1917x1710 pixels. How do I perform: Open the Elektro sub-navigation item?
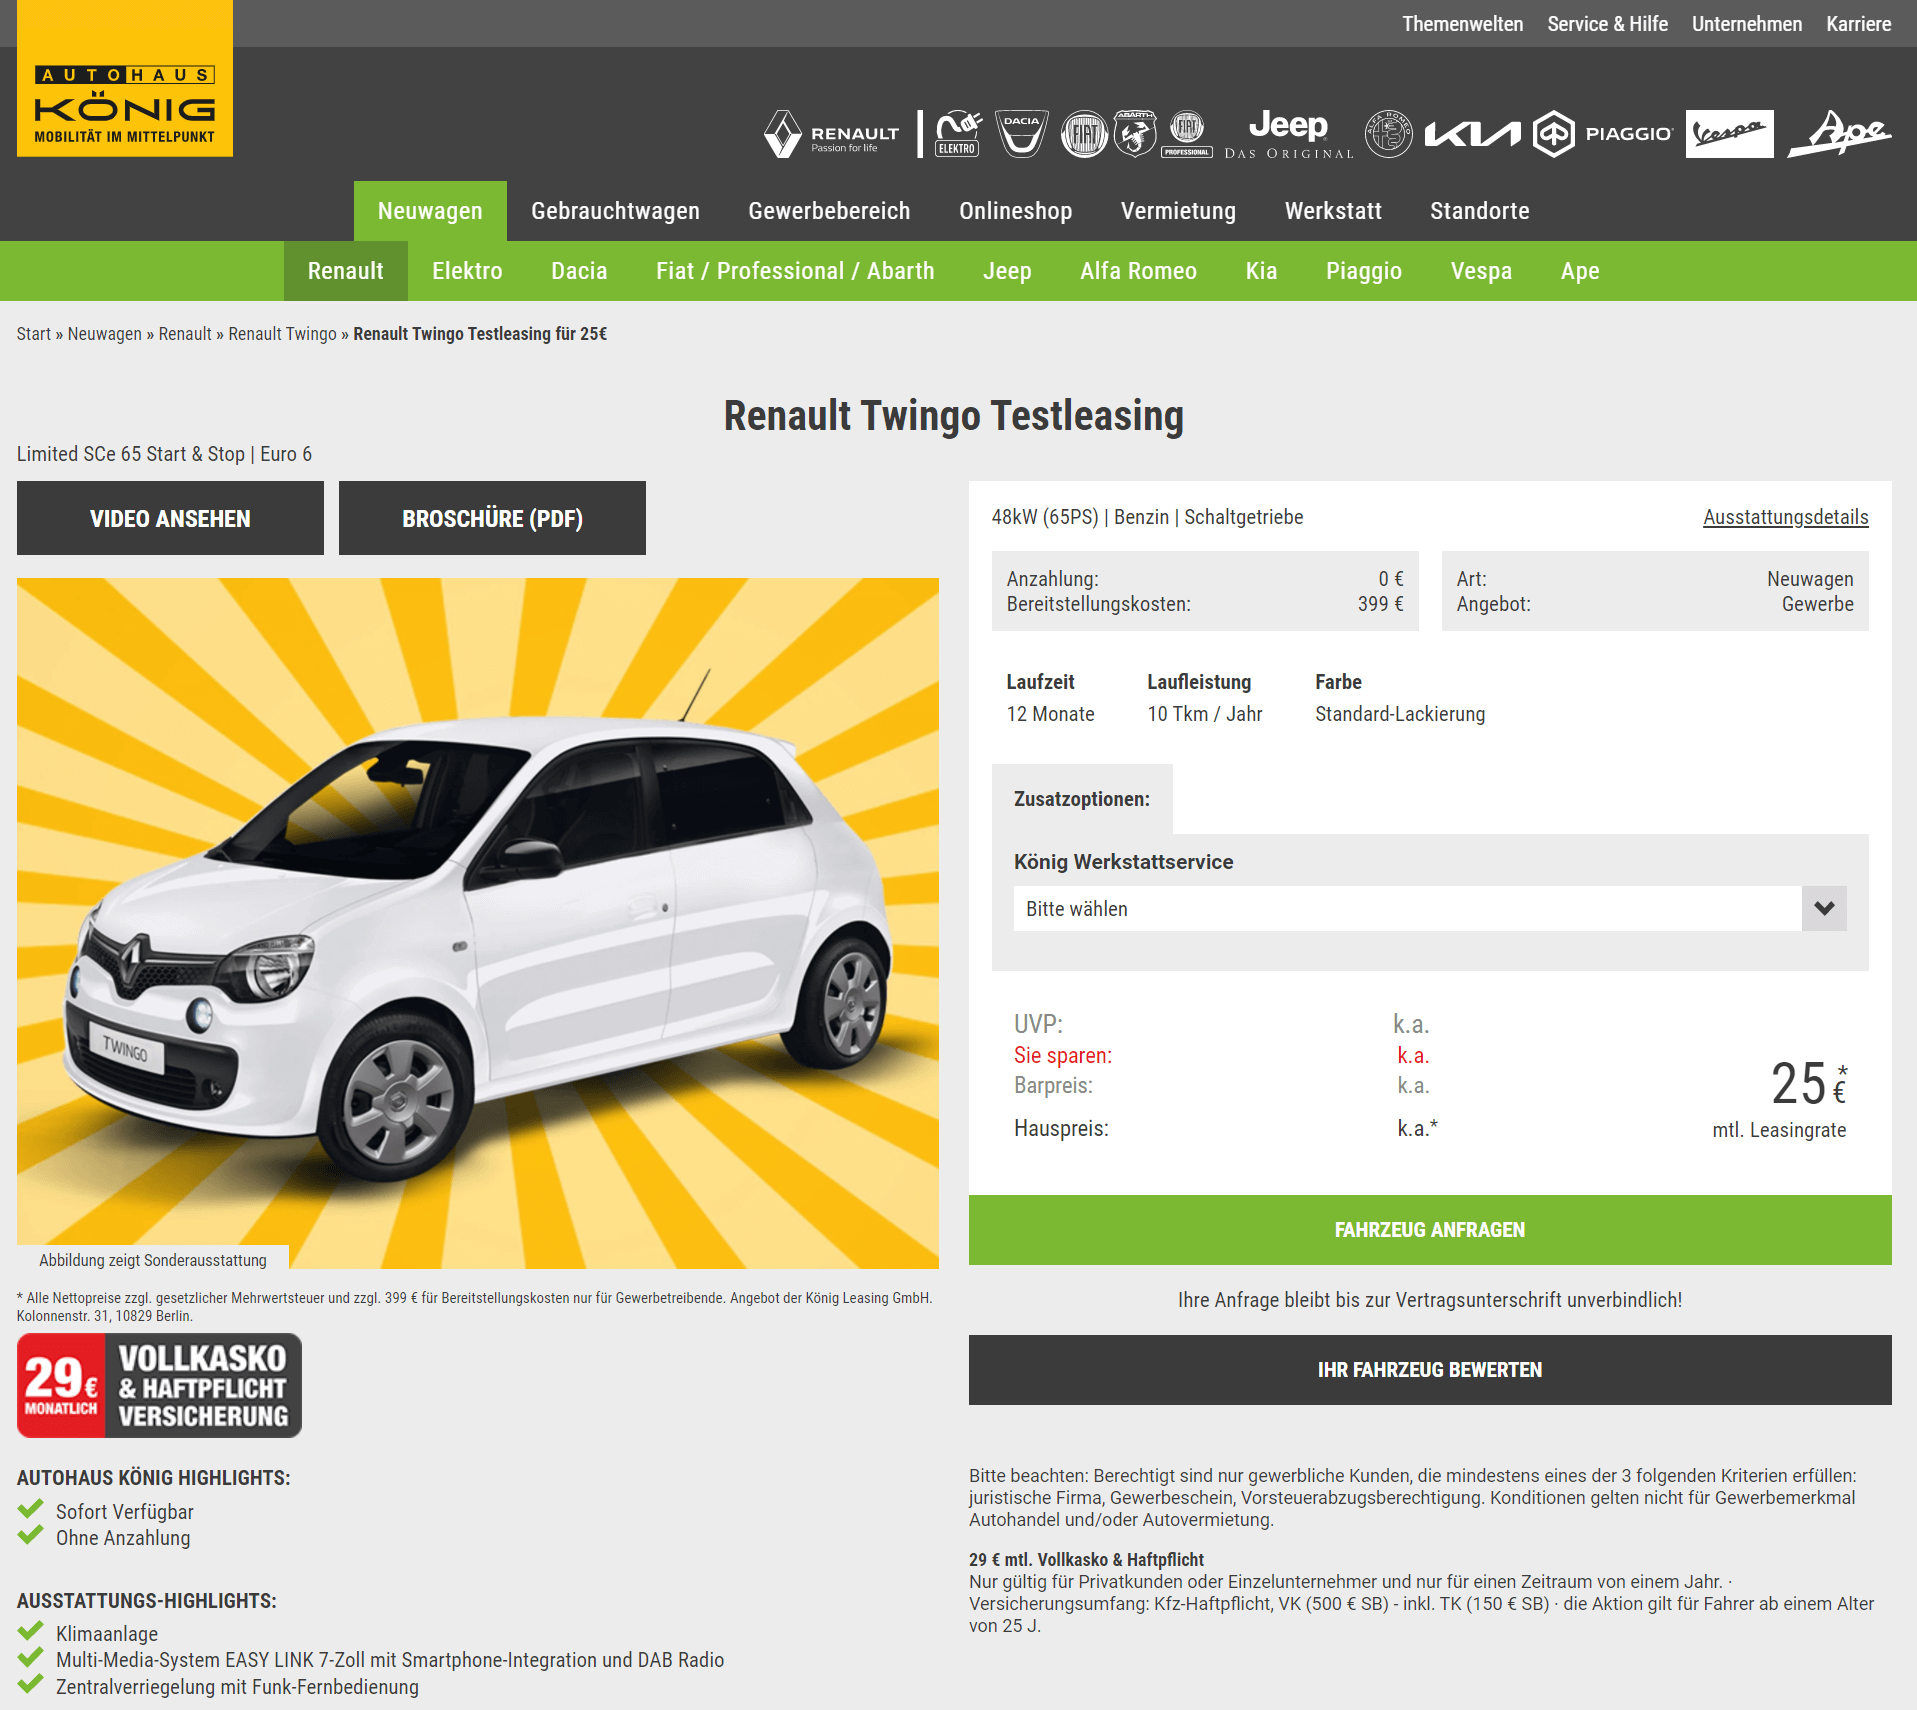(x=467, y=271)
